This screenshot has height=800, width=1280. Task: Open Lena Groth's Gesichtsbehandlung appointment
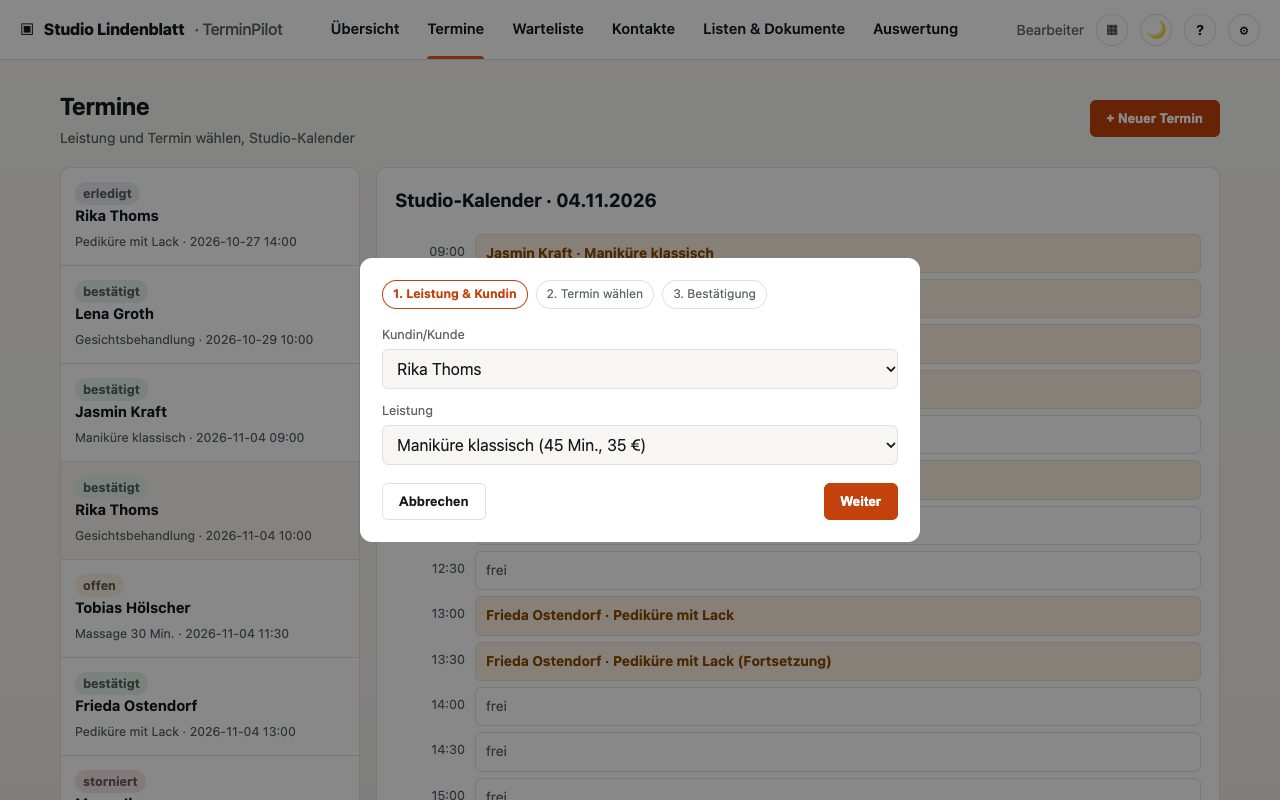[210, 314]
